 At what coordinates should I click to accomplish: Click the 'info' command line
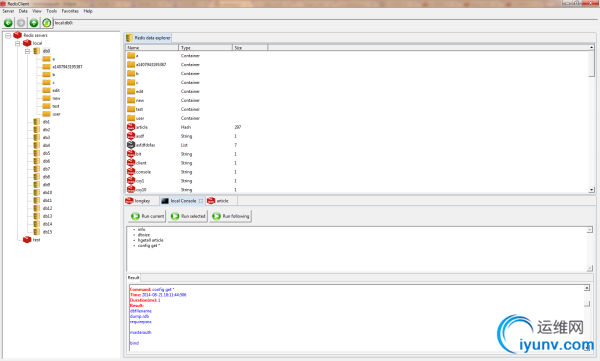141,229
